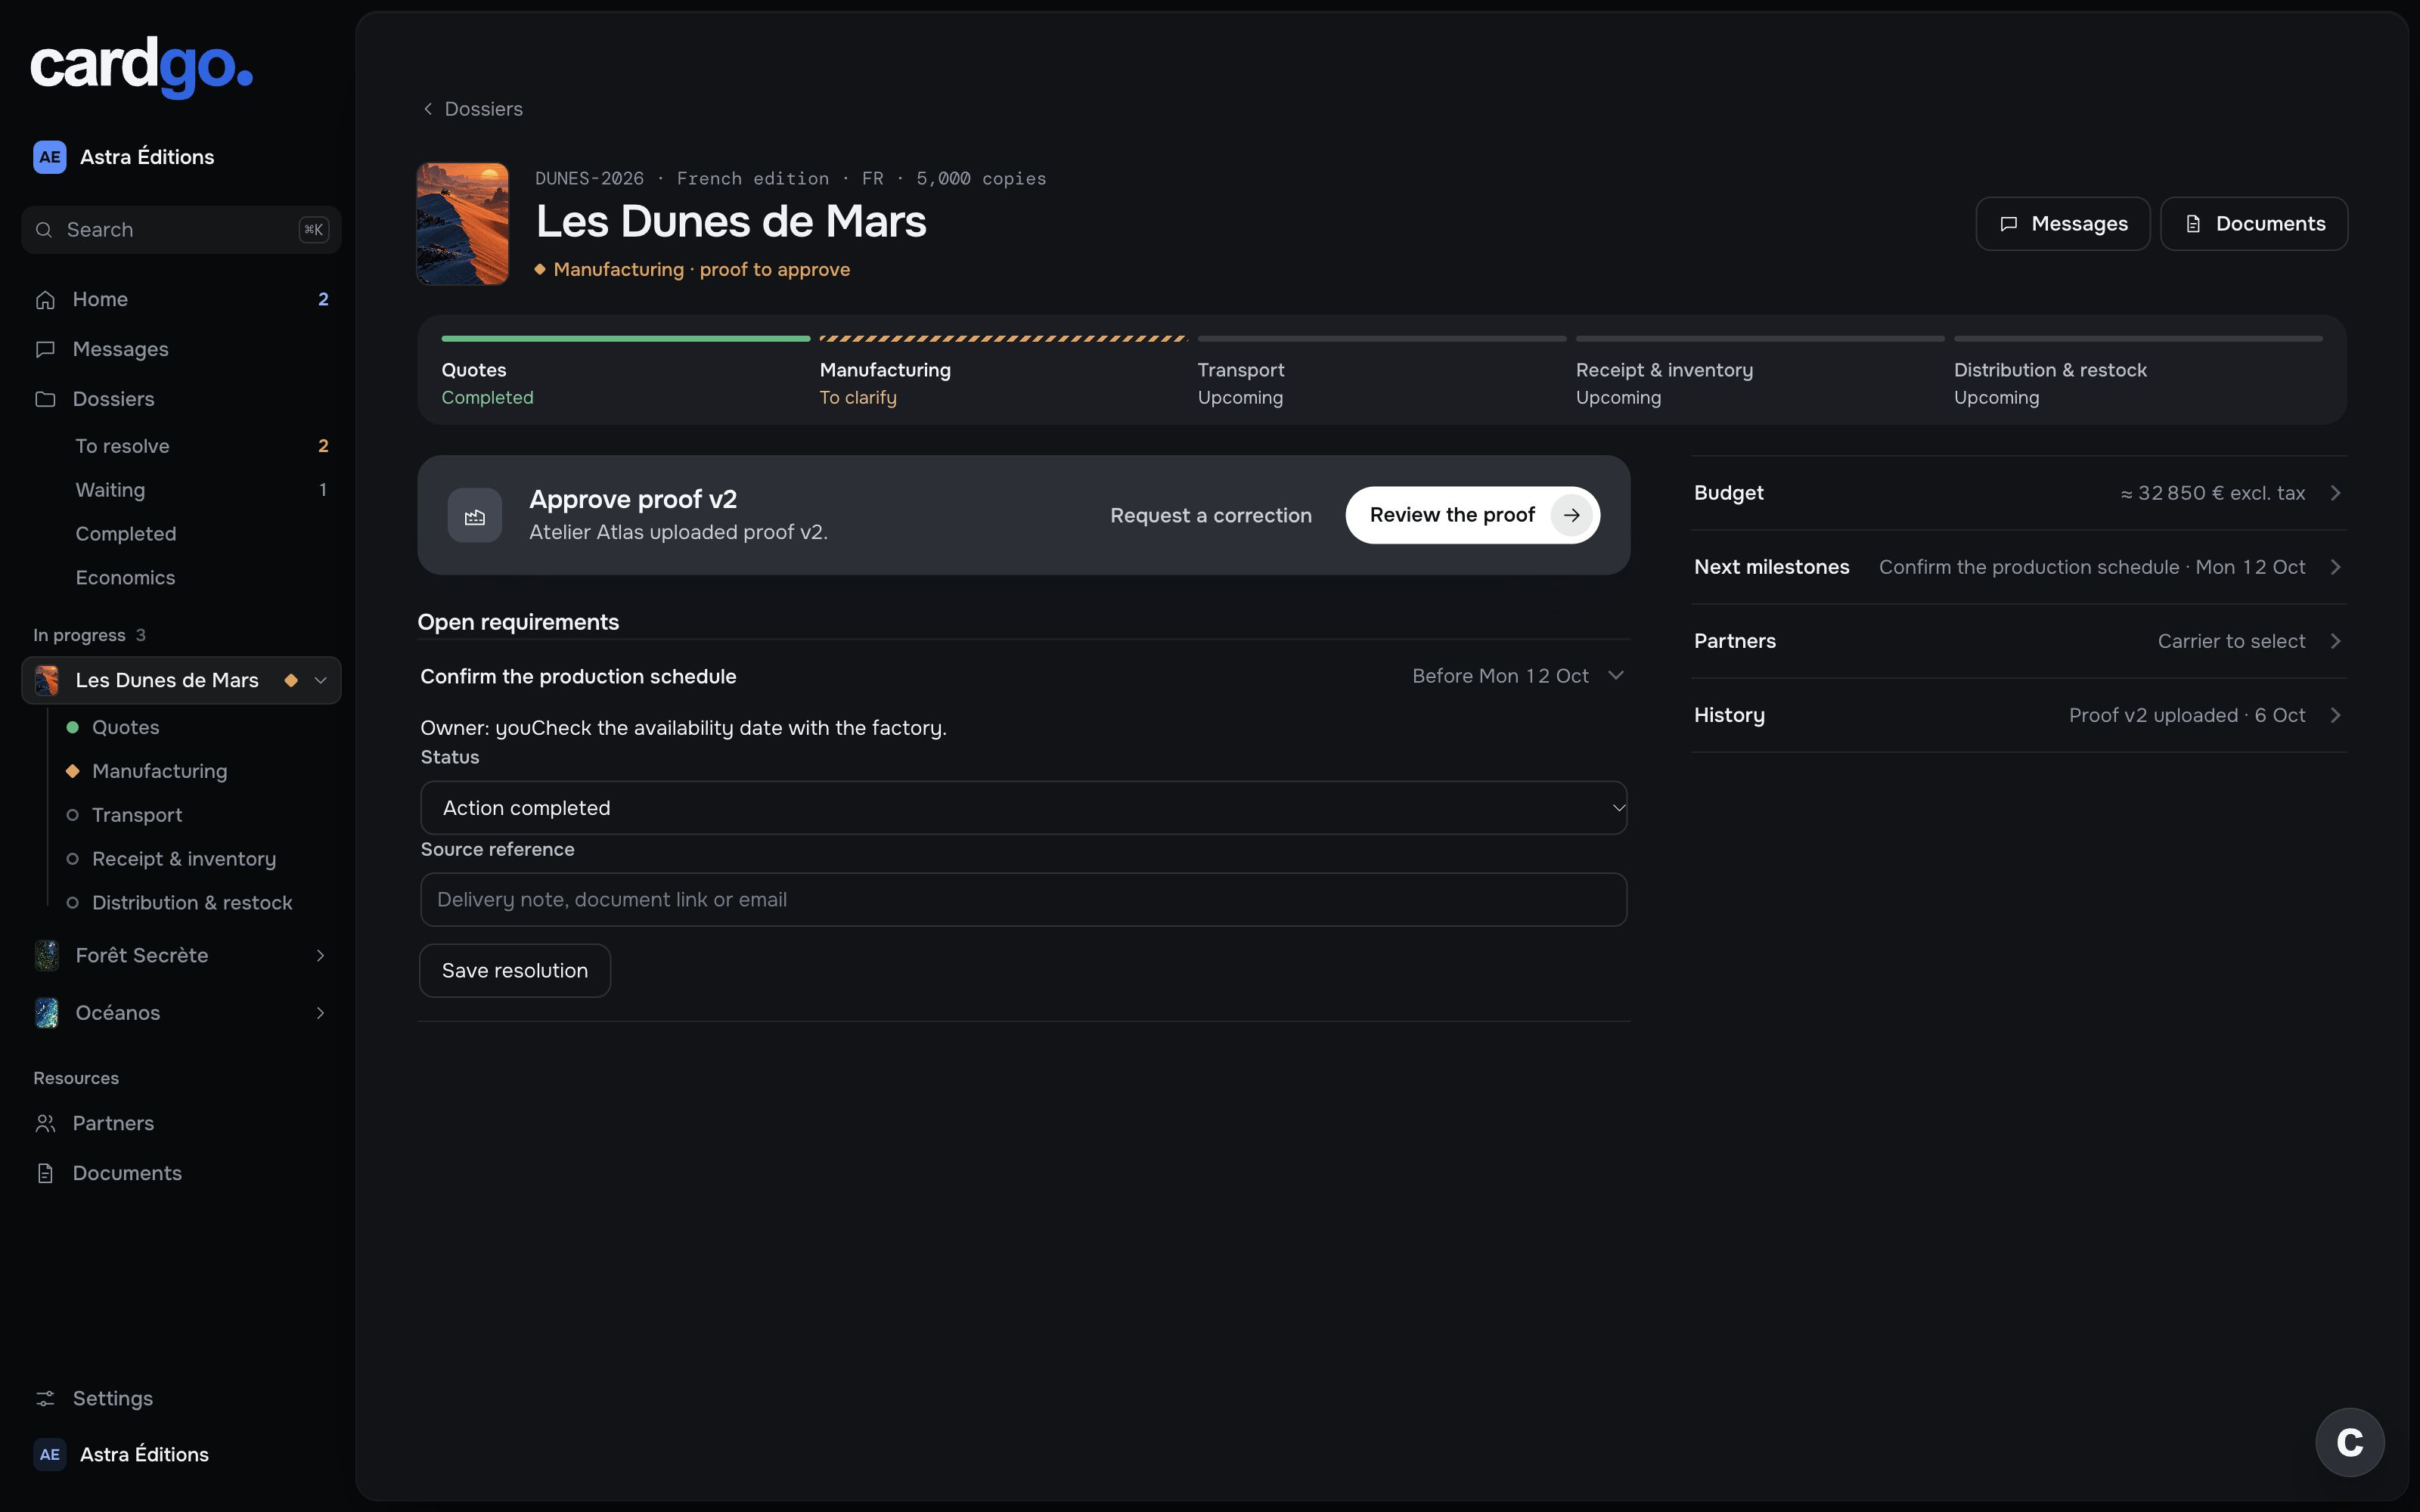Click the Settings sliders icon

(45, 1399)
